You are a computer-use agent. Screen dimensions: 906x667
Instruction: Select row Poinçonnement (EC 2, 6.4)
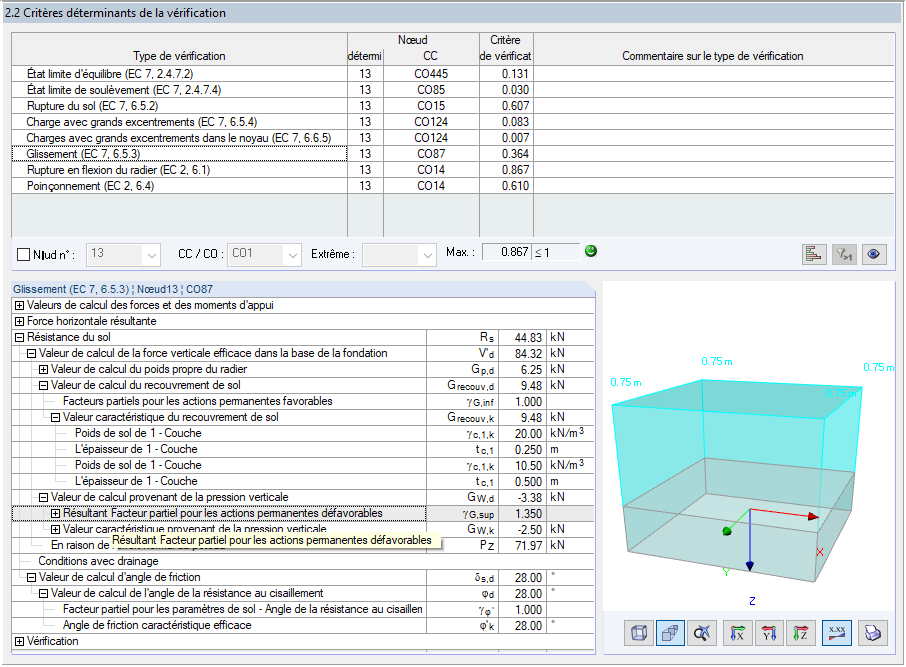tap(179, 186)
